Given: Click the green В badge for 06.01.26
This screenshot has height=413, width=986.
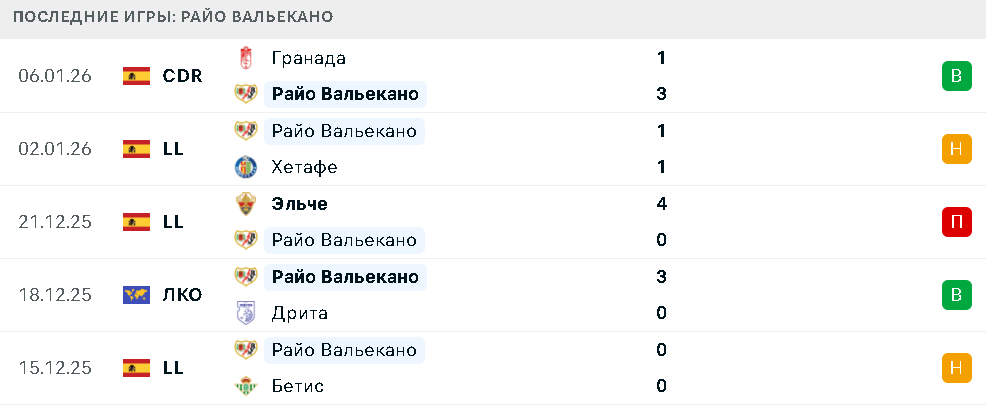Looking at the screenshot, I should (956, 76).
